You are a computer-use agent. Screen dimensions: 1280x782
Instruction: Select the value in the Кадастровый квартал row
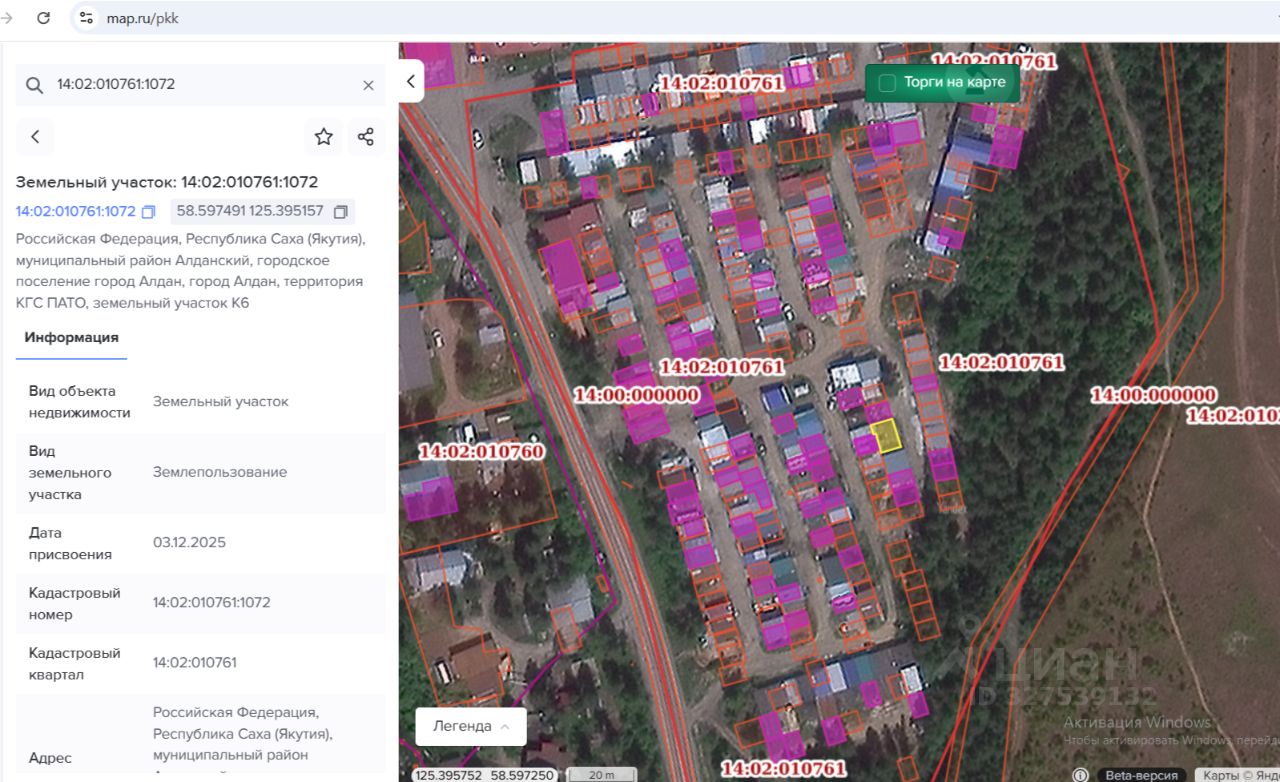point(195,663)
